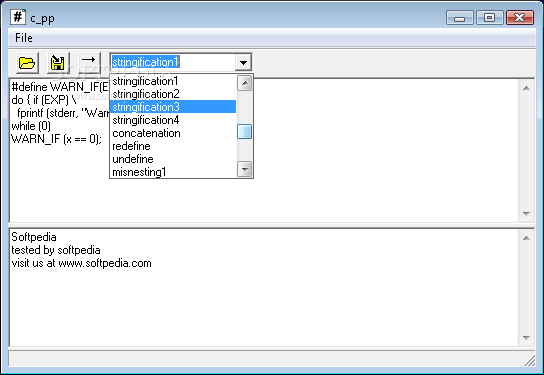Click the window resize grip corner

(530, 361)
